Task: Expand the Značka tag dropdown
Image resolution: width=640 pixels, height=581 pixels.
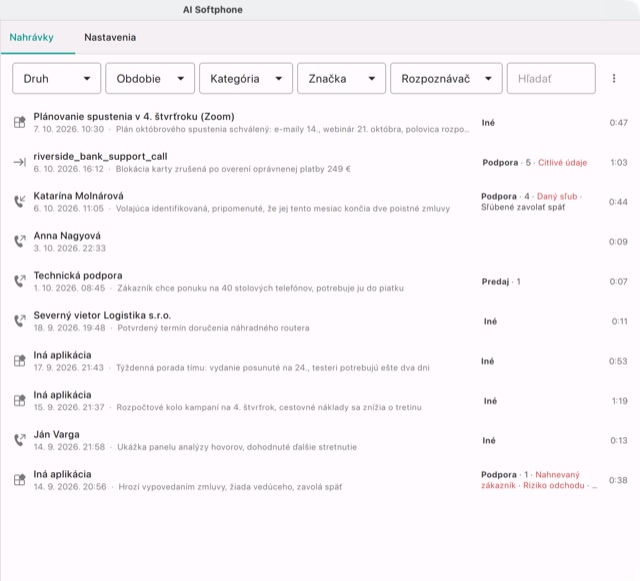Action: [x=342, y=78]
